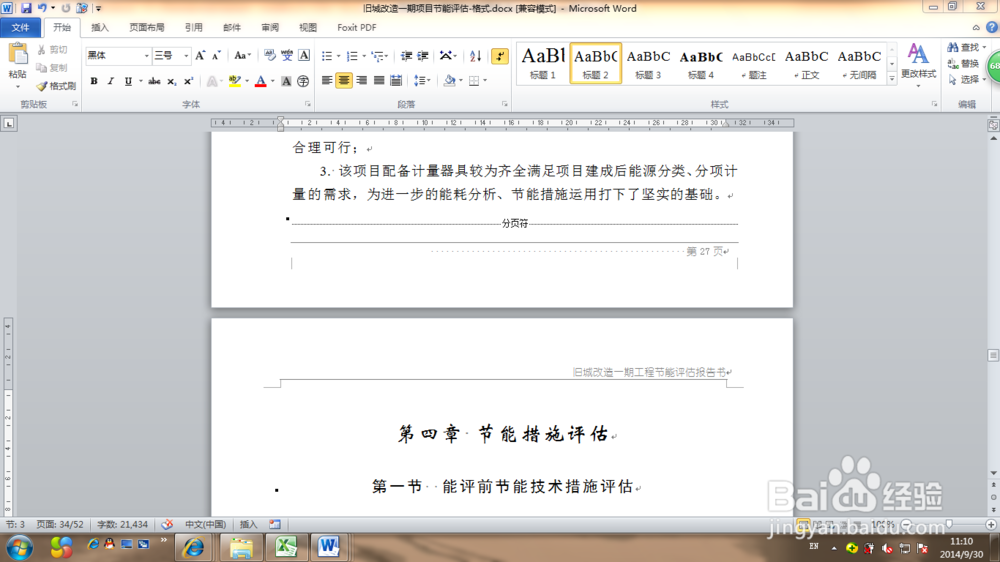Viewport: 1000px width, 562px height.
Task: Expand the Bullets list dropdown arrow
Action: point(339,56)
